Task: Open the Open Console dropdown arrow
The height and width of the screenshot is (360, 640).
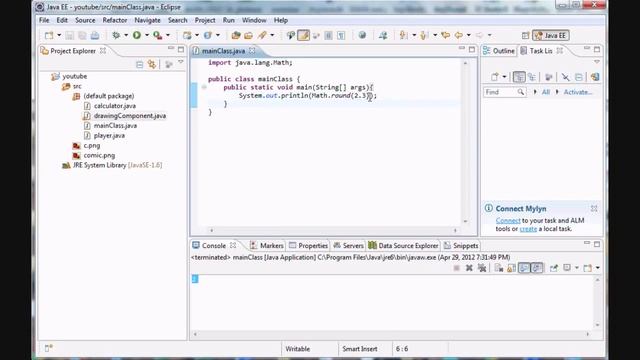Action: (x=598, y=268)
